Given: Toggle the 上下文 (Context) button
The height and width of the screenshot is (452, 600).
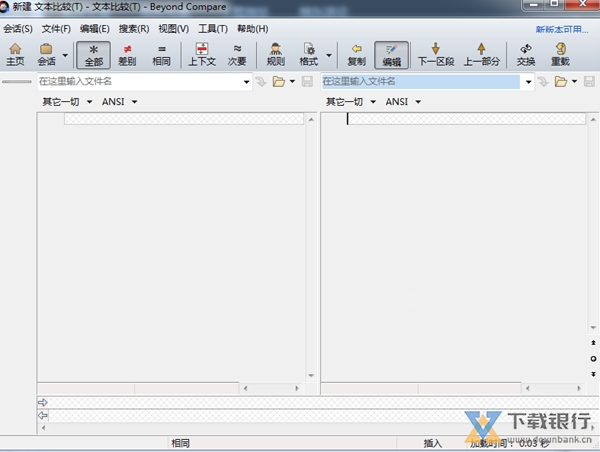Looking at the screenshot, I should coord(202,54).
